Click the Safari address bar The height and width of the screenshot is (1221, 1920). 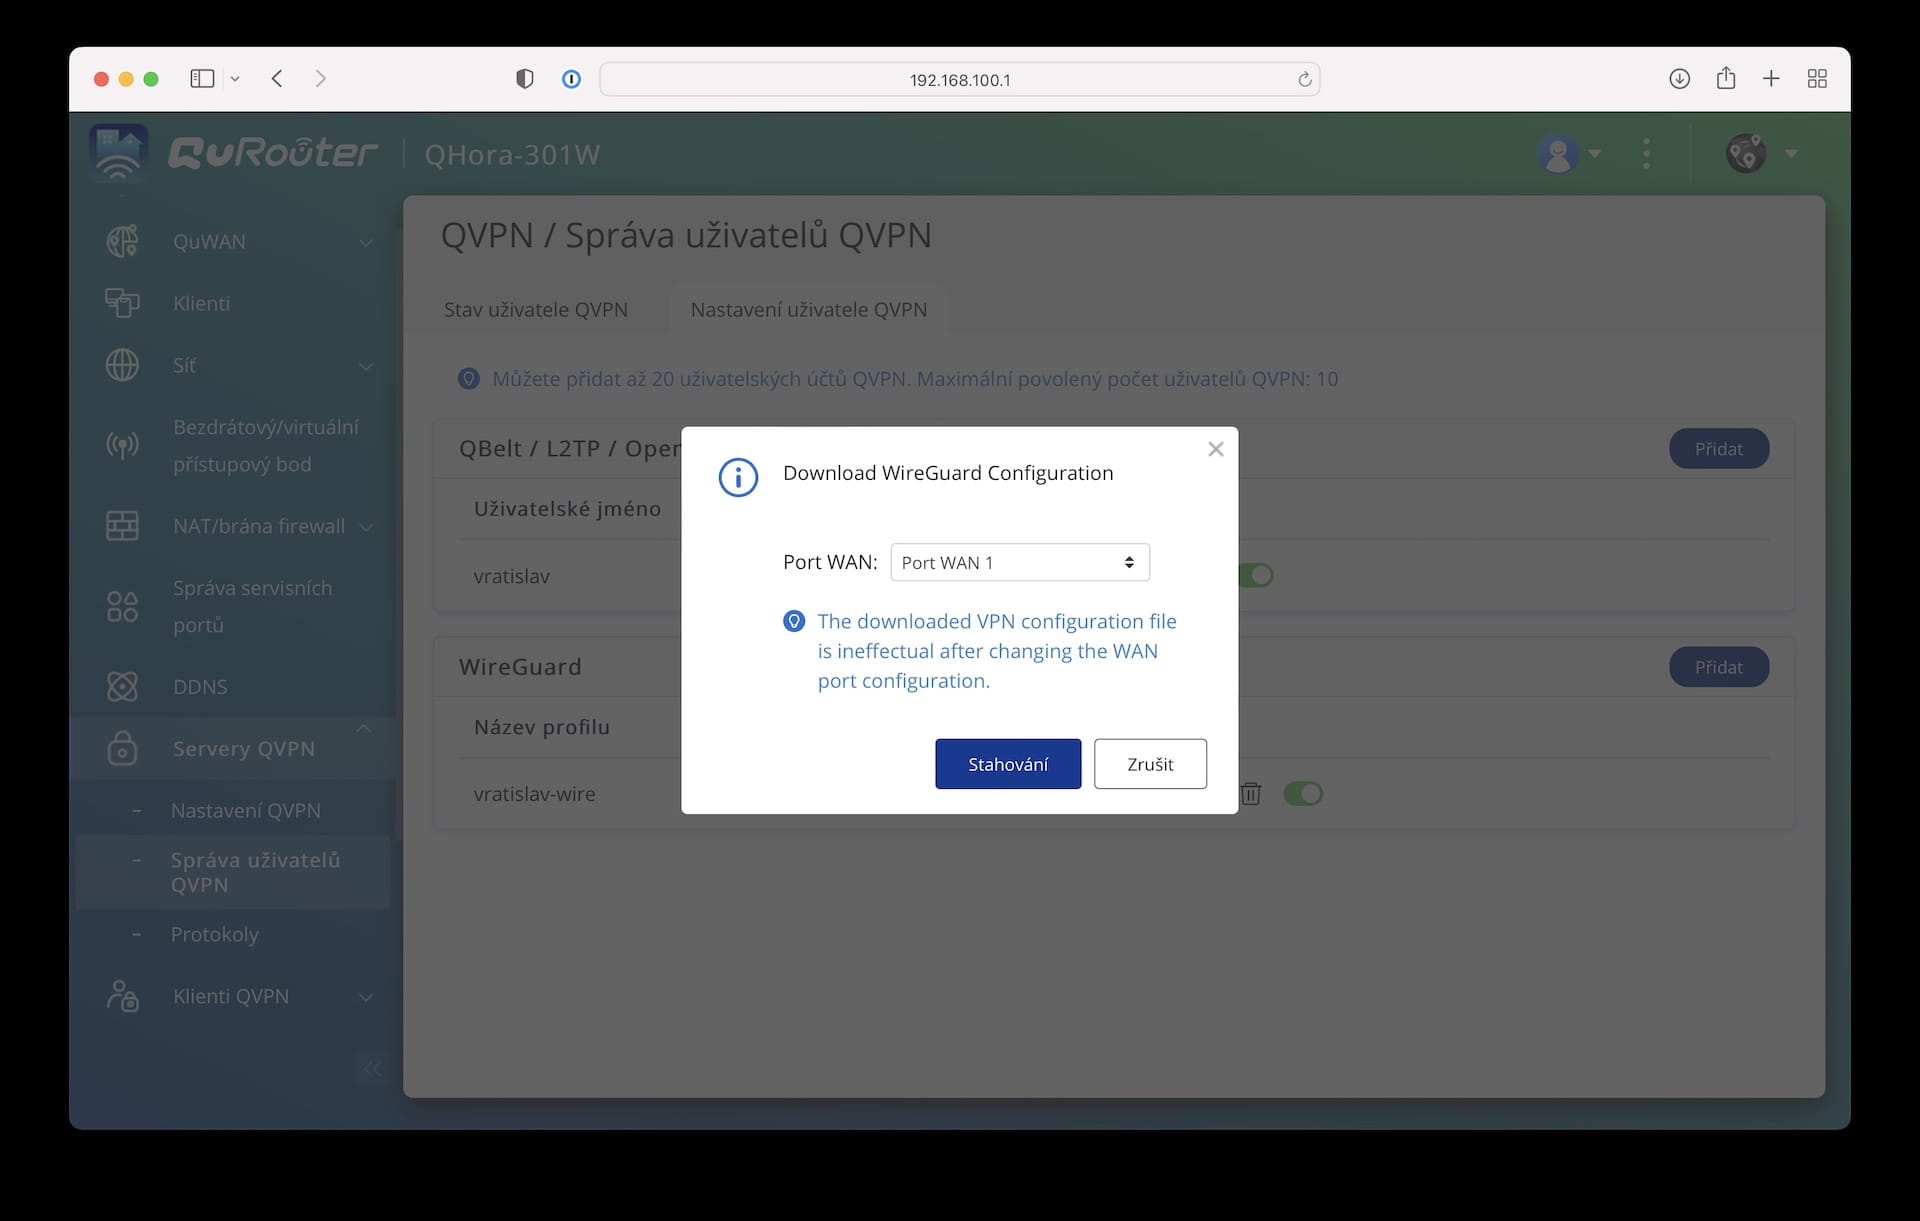(958, 80)
